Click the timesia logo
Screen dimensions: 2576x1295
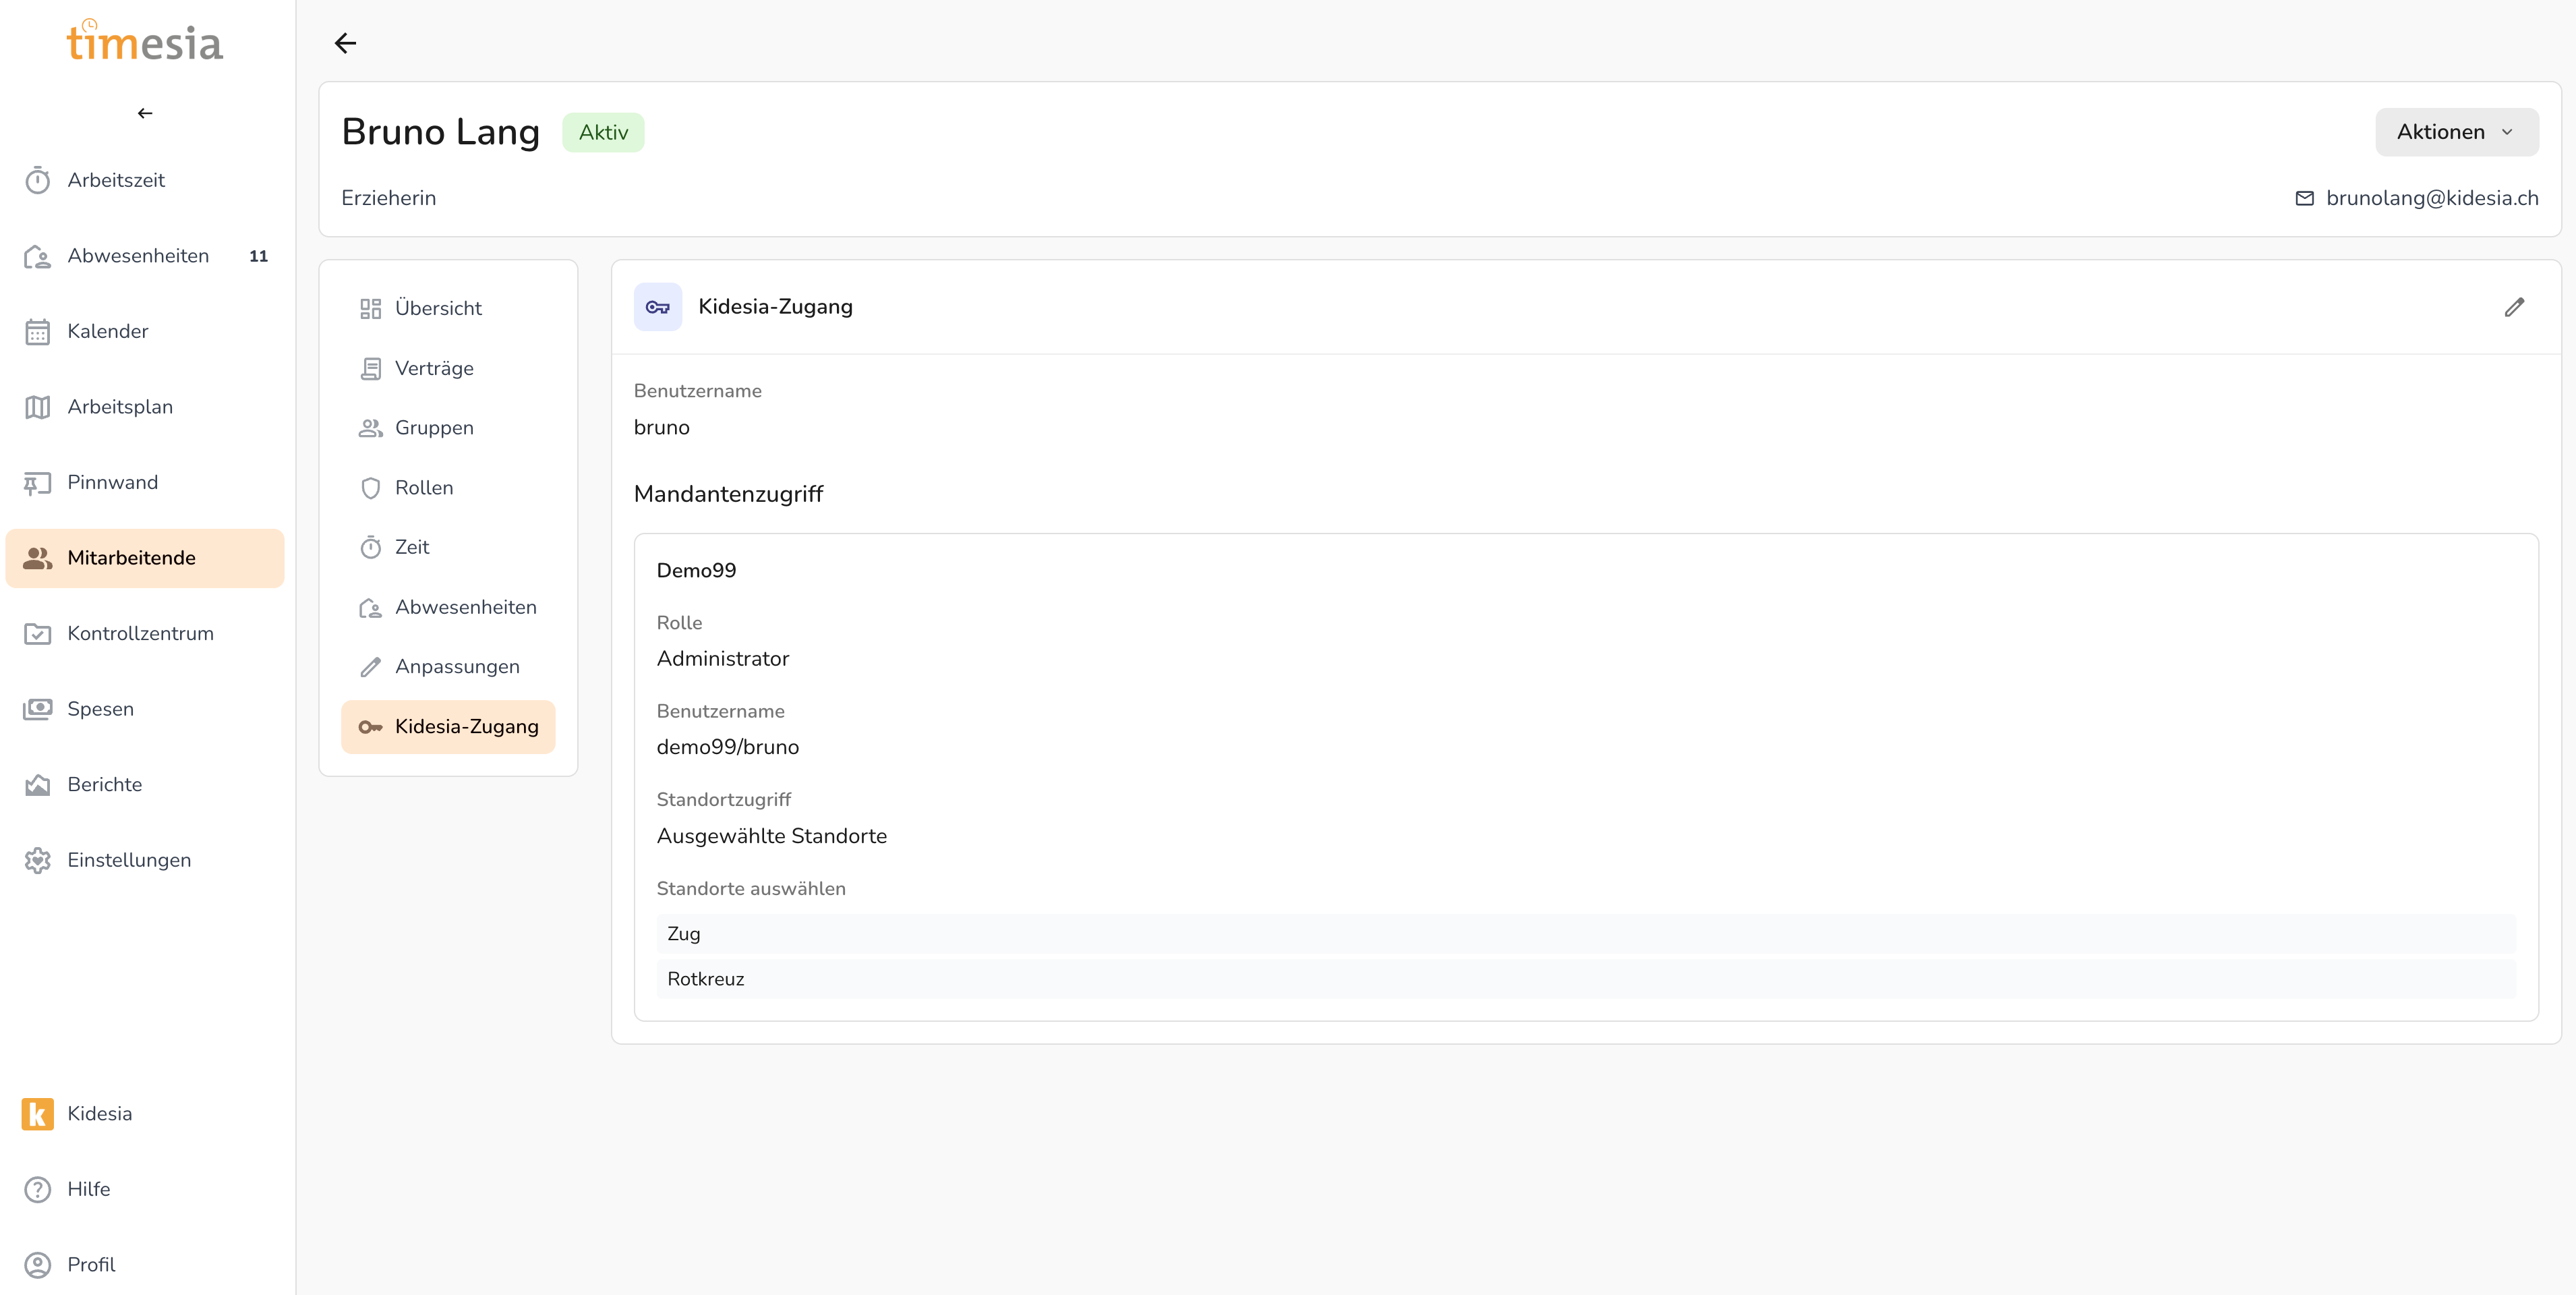point(145,42)
